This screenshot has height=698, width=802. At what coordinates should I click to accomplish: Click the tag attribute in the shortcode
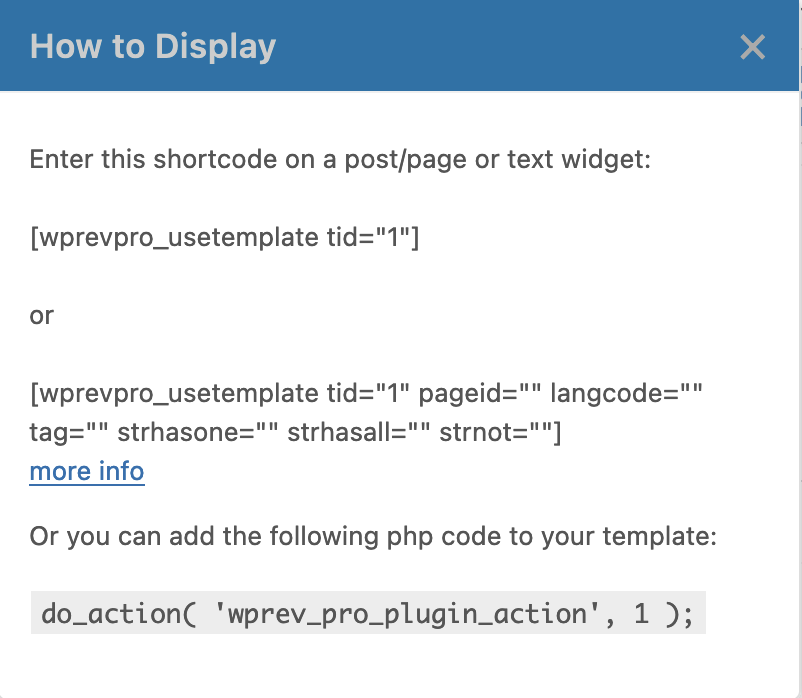pos(69,433)
